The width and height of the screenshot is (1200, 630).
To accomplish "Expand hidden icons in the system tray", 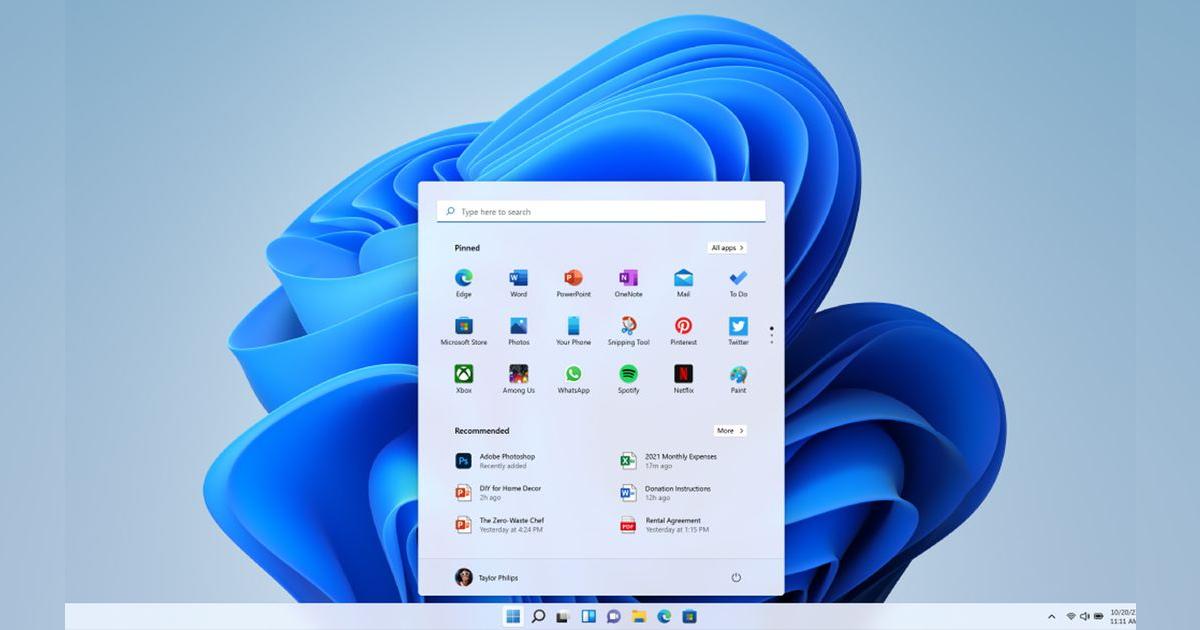I will [1053, 617].
